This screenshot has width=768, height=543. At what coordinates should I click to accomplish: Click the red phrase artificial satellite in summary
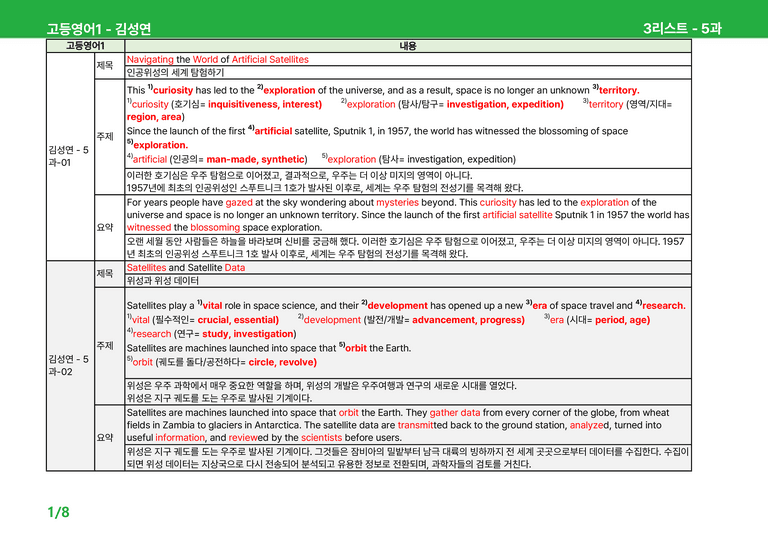tap(517, 215)
